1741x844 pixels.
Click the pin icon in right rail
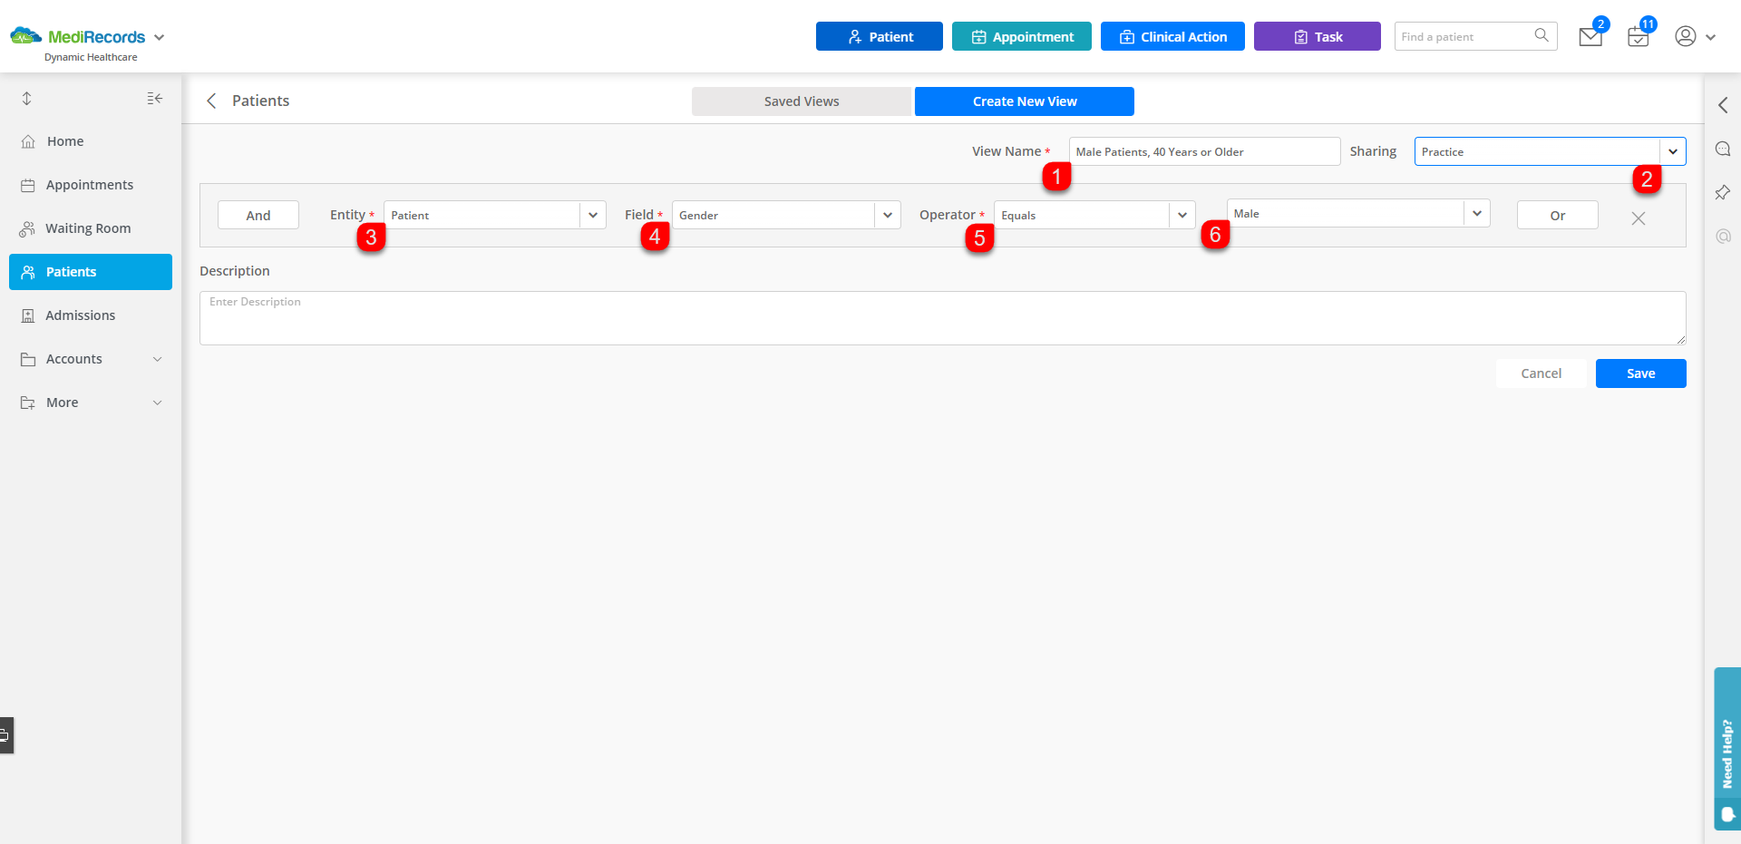pyautogui.click(x=1723, y=192)
